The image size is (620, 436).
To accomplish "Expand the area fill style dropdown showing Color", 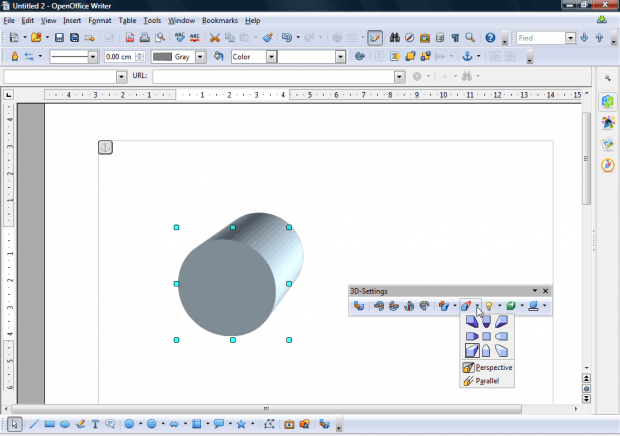I will (270, 57).
